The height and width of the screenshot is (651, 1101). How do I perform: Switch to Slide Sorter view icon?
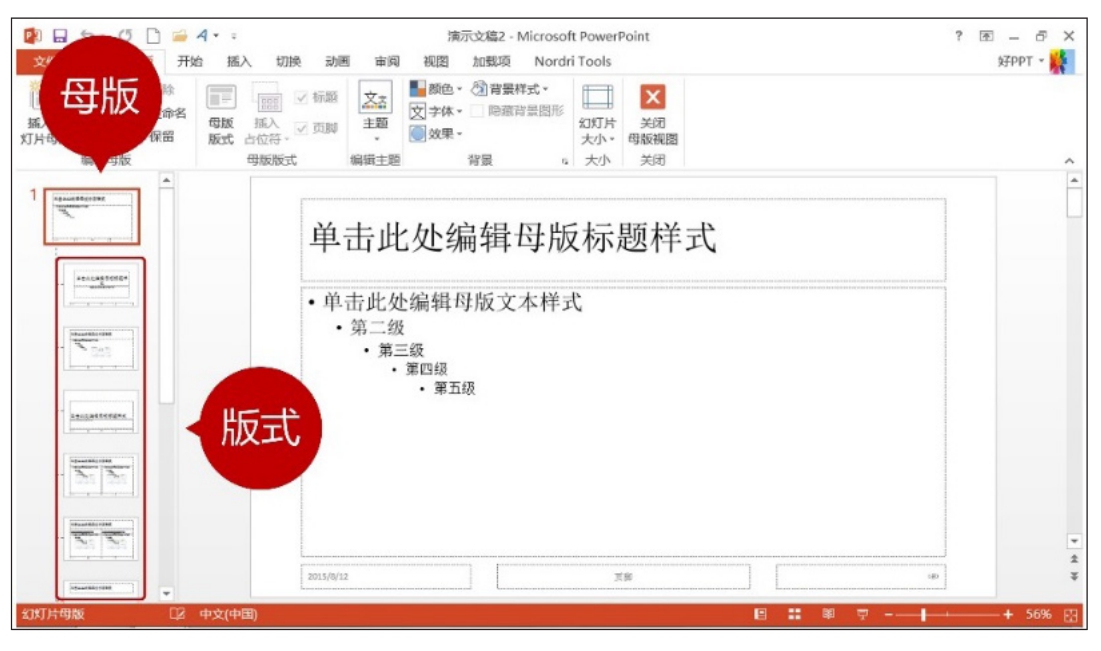click(794, 614)
